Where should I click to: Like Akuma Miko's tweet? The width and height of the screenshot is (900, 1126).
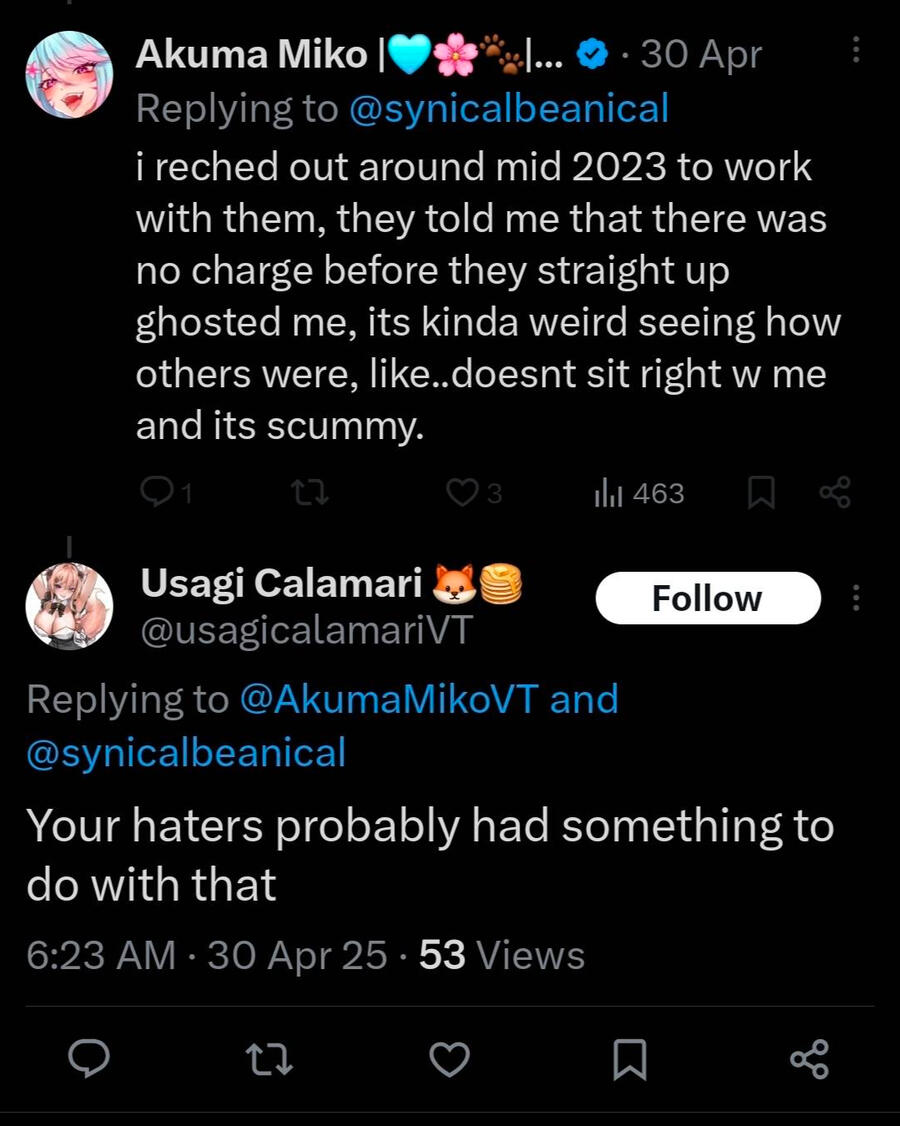(x=461, y=492)
